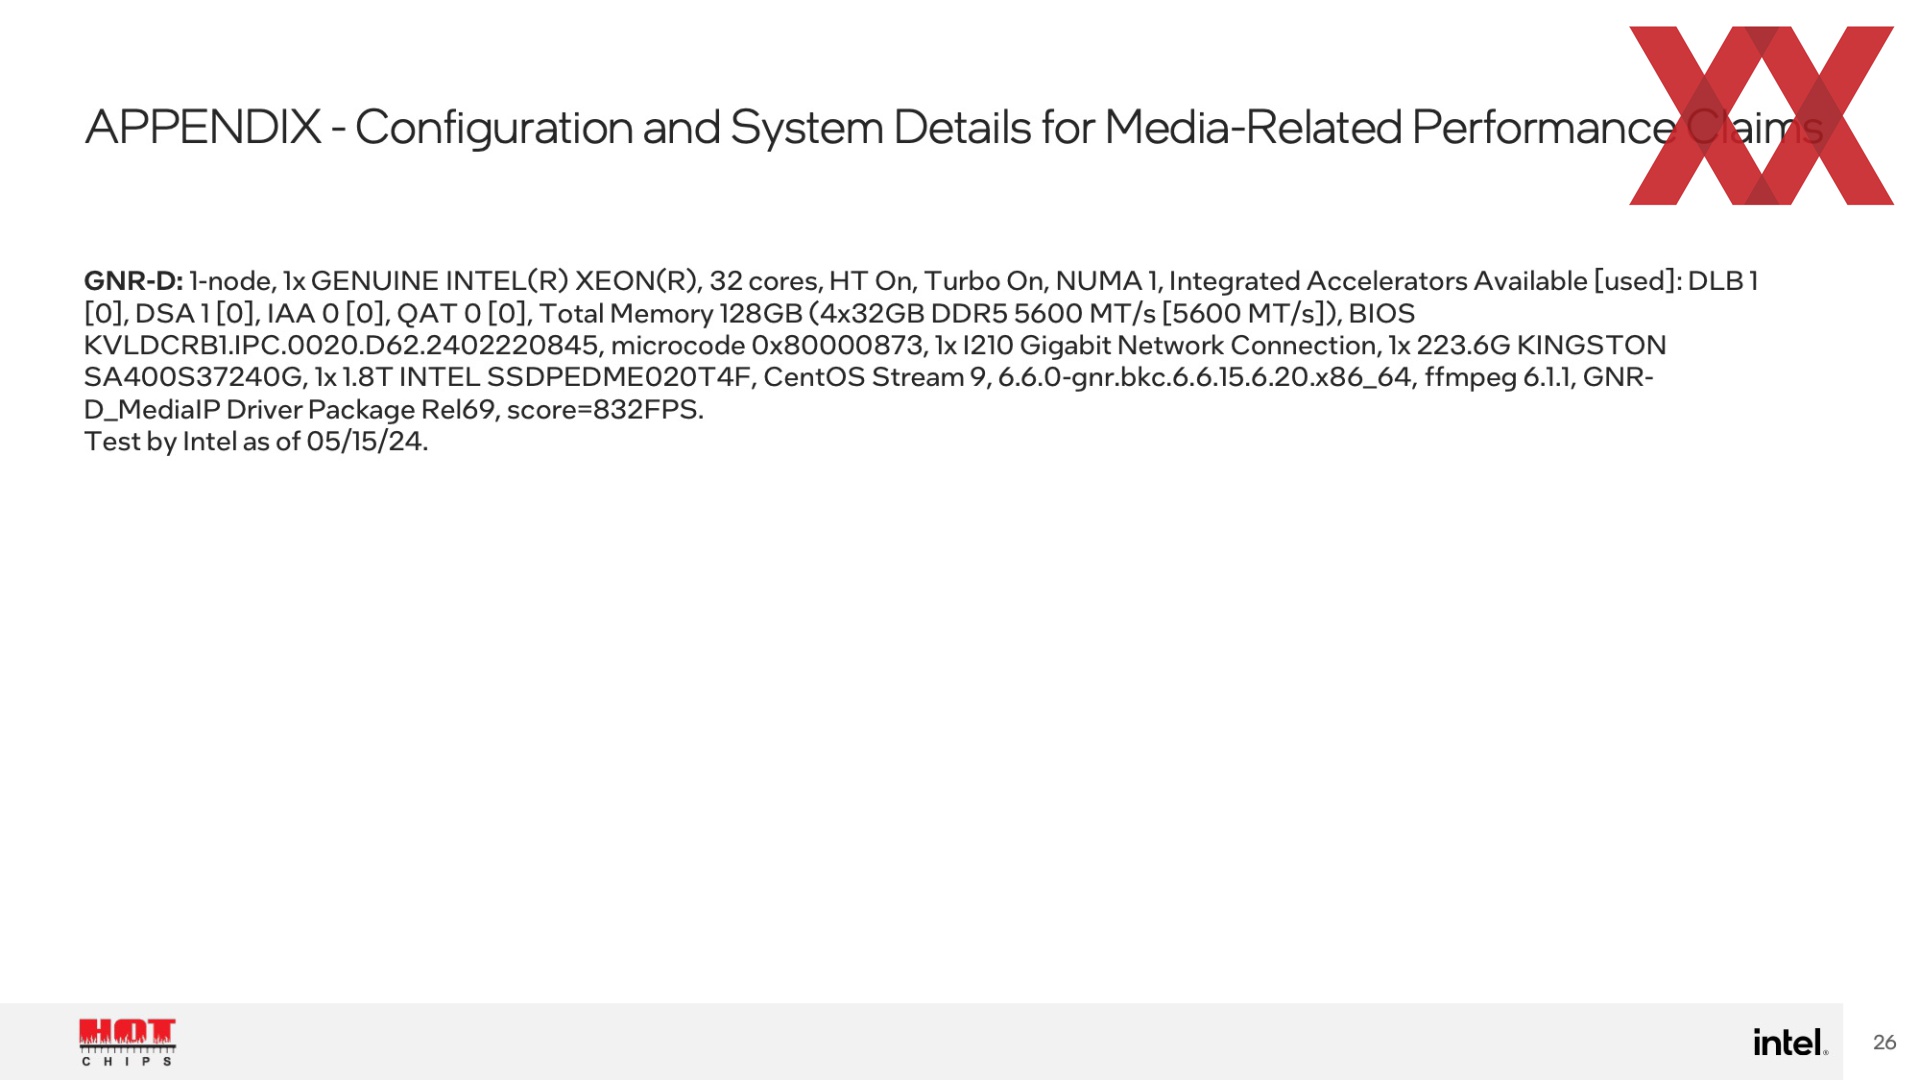Click I210 Gigabit Network Connection text
1920x1080 pixels.
click(1169, 345)
